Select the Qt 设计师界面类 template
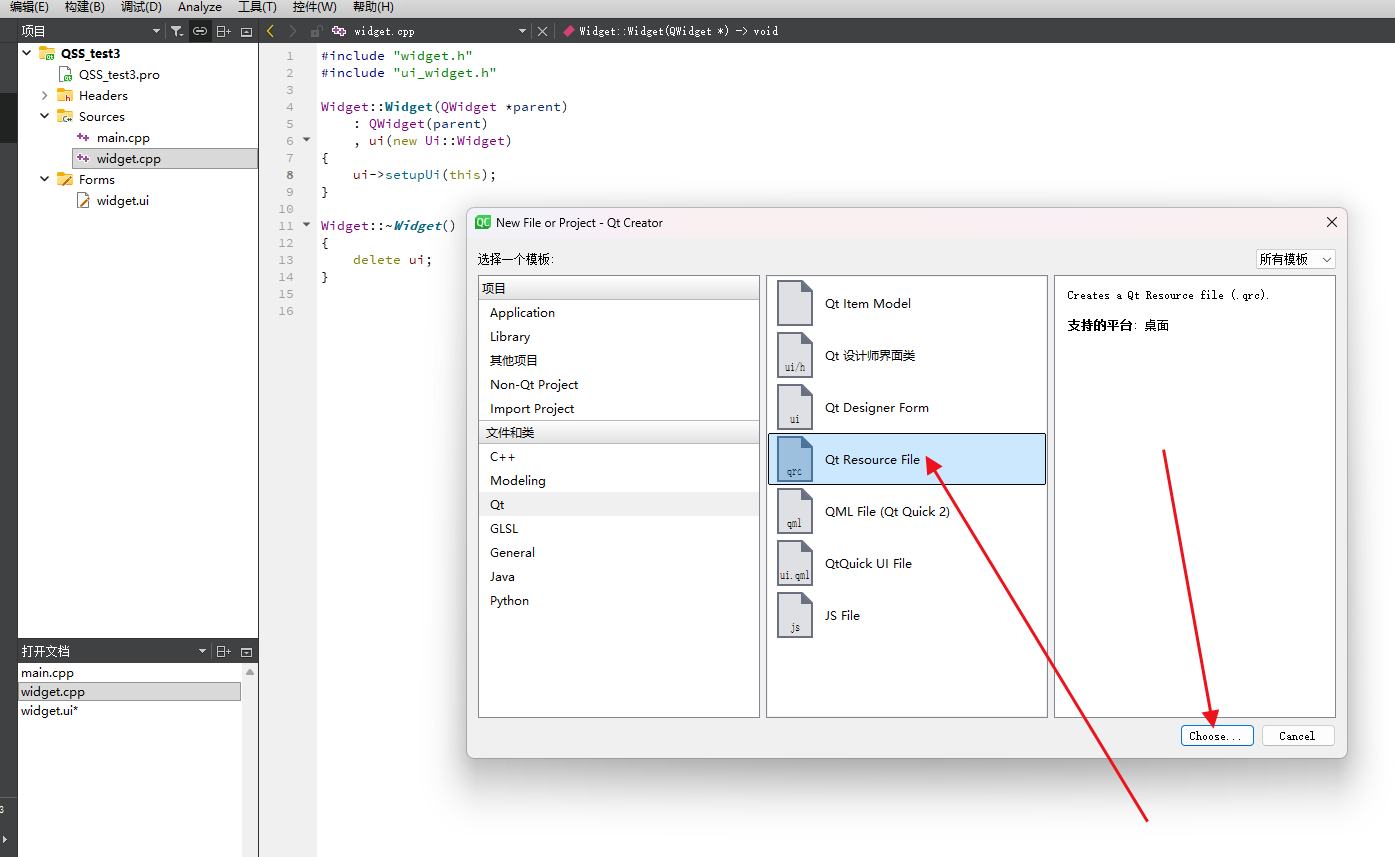1395x857 pixels. [906, 355]
